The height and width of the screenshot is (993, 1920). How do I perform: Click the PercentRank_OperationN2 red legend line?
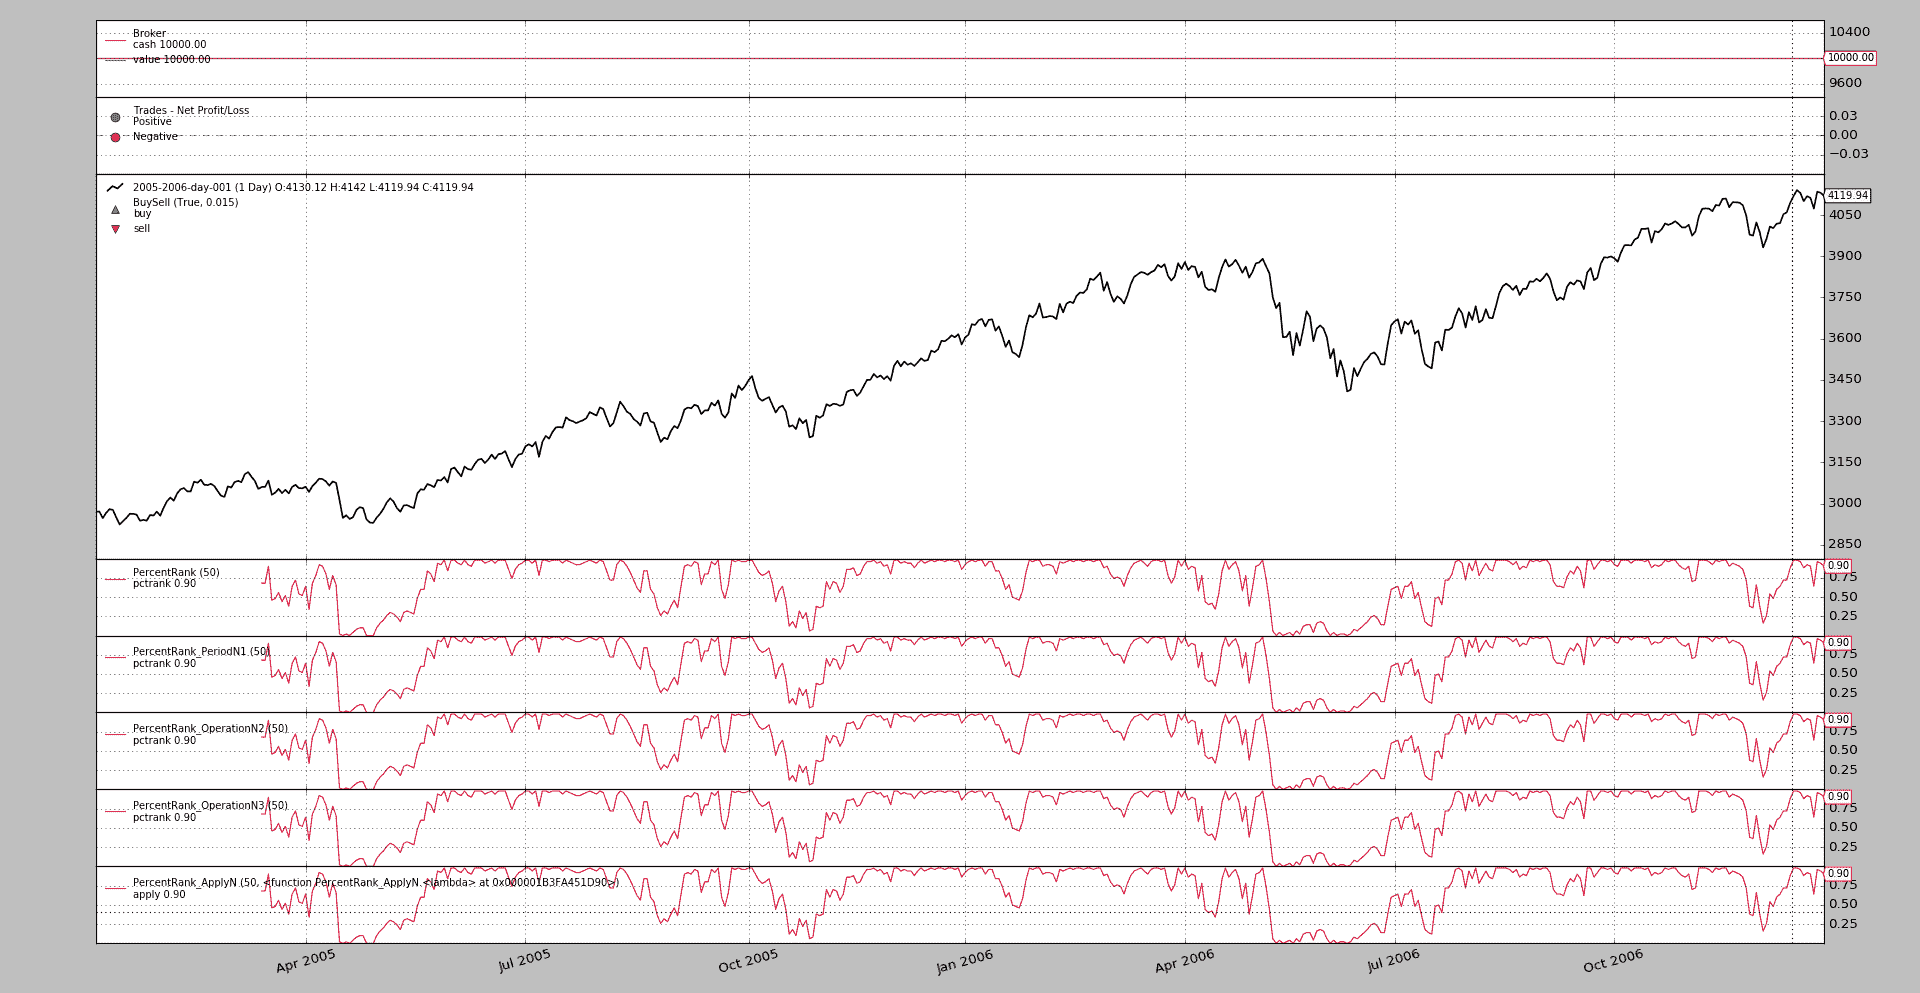(115, 735)
